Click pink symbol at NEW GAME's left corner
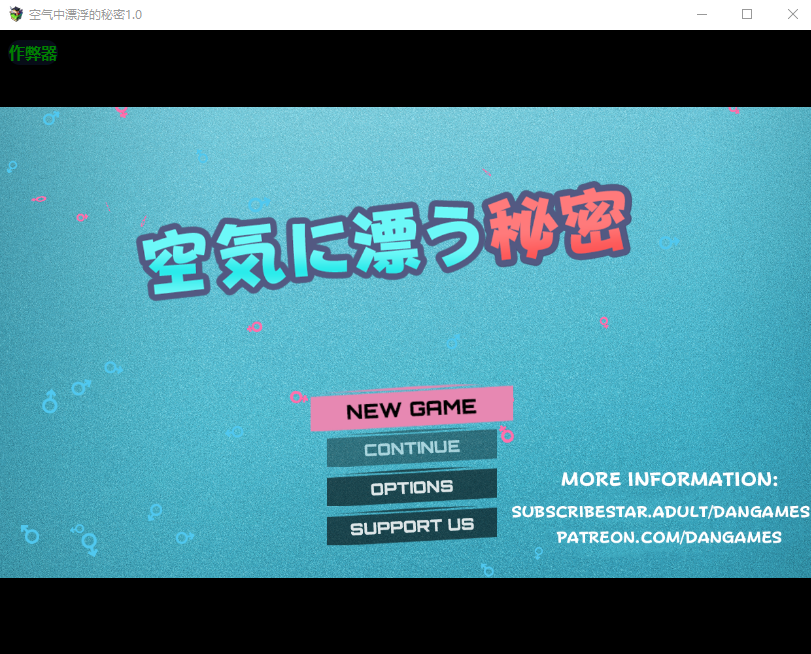 297,398
